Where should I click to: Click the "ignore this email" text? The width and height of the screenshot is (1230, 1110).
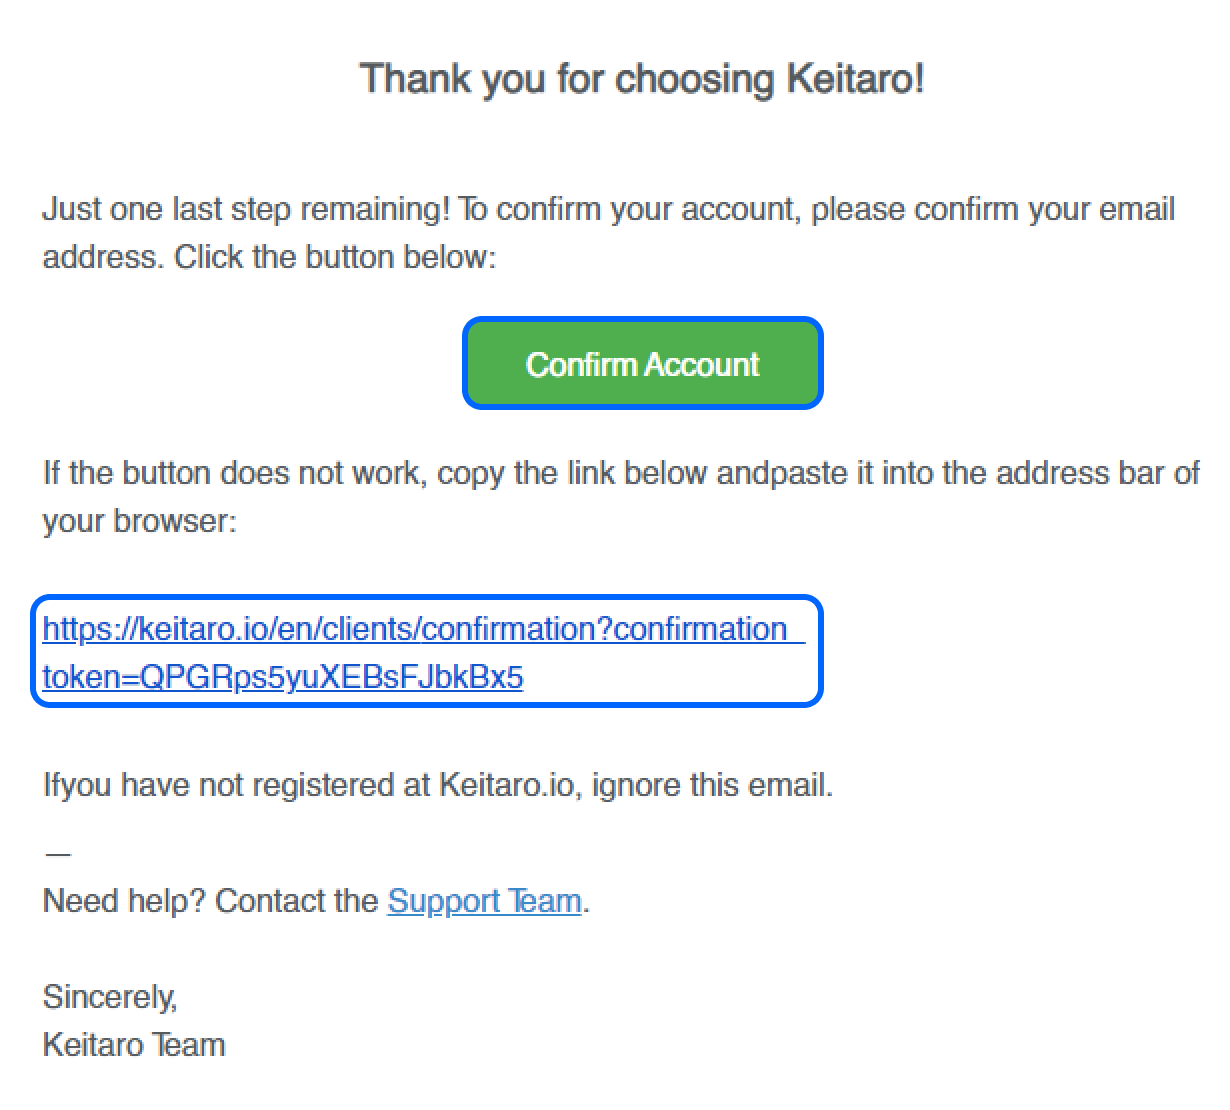tap(711, 785)
